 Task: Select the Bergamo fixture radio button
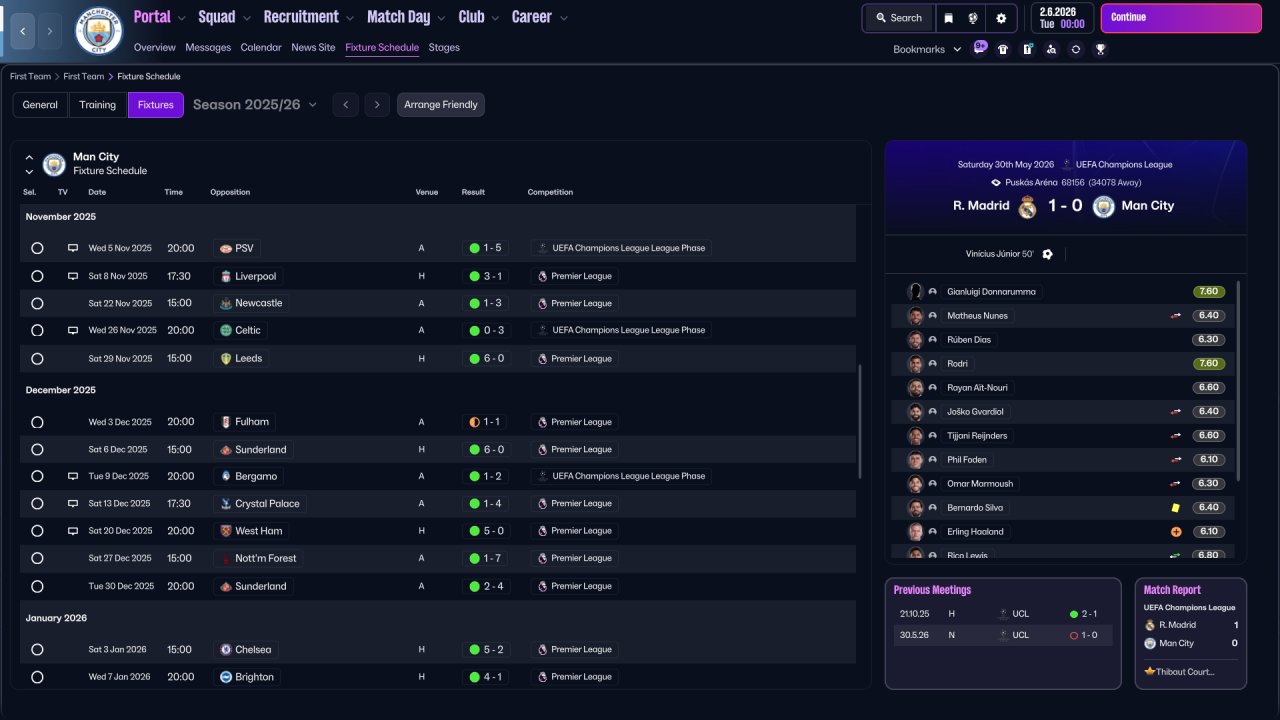[37, 476]
